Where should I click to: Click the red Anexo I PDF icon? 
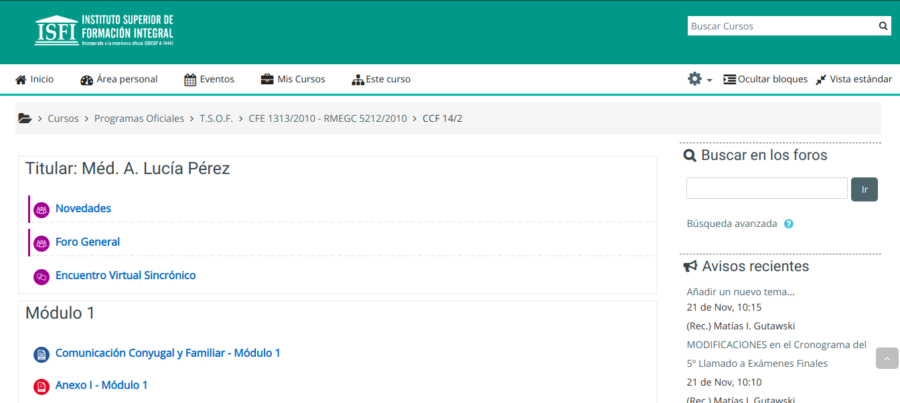(41, 386)
